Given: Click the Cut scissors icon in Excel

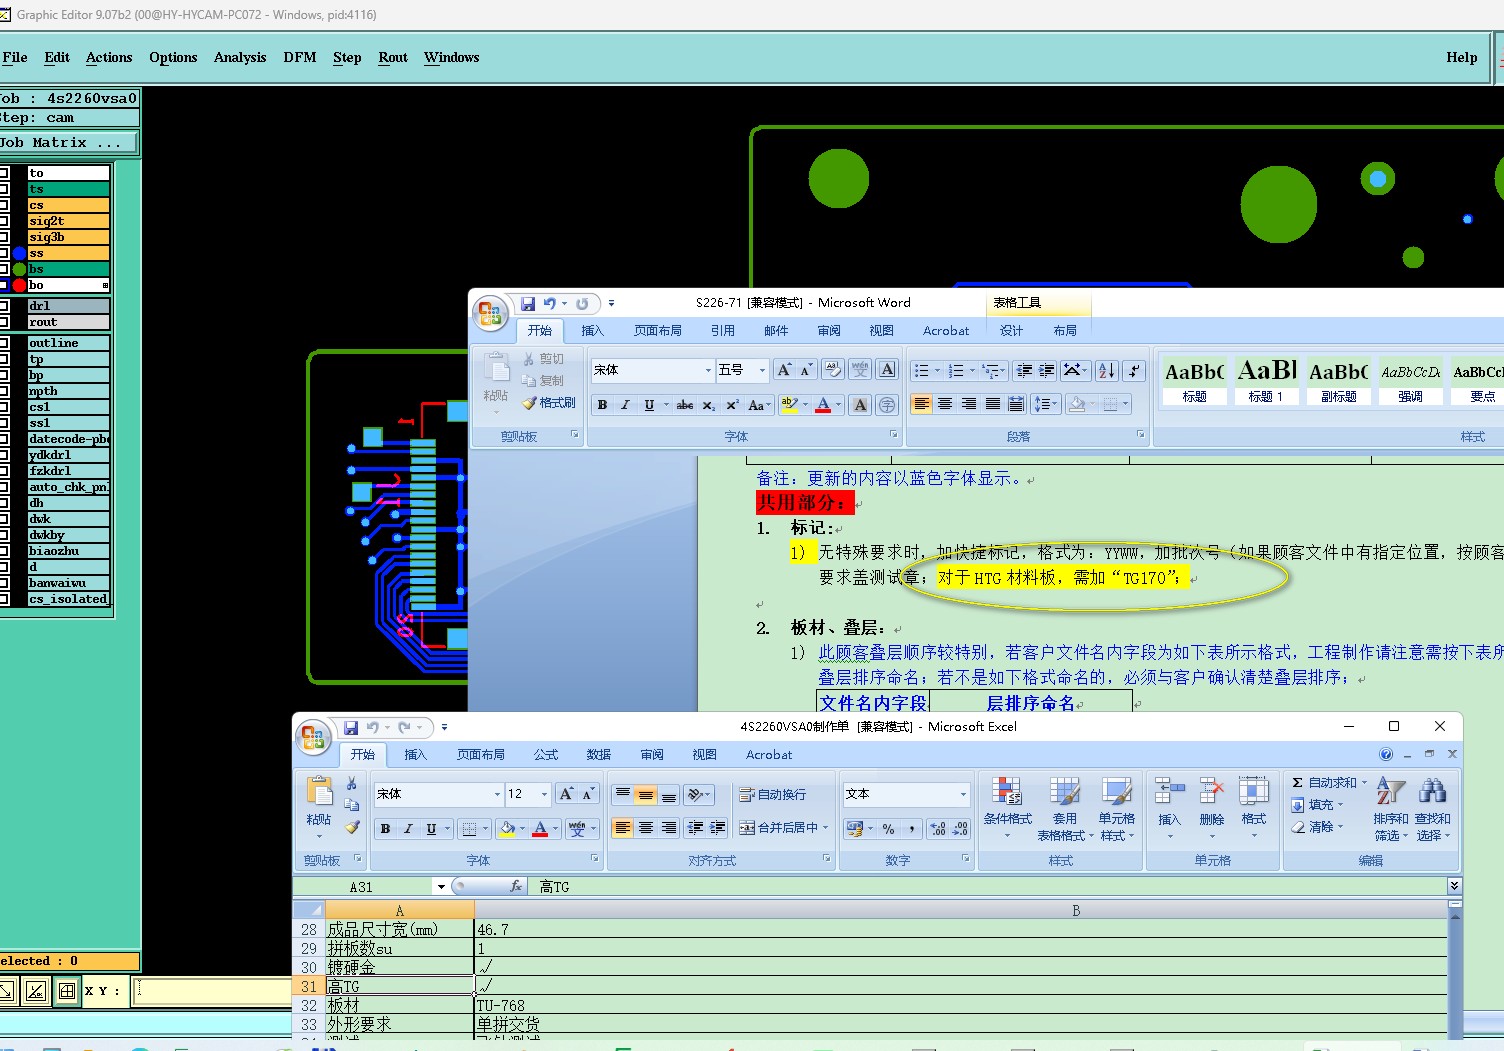Looking at the screenshot, I should (352, 783).
